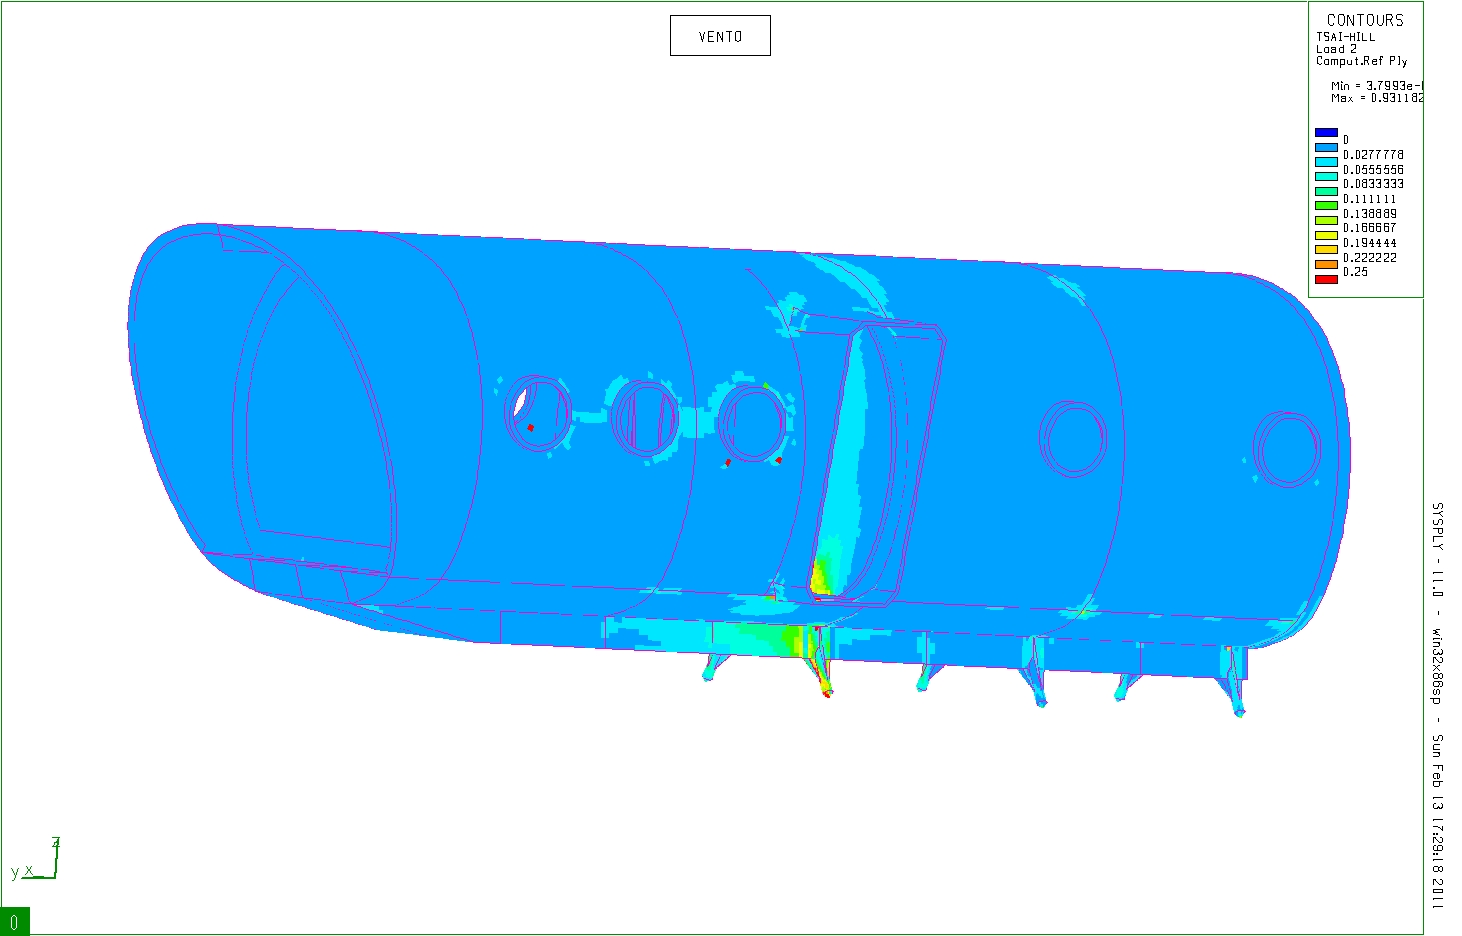Click the CONTOURS legend heading
The height and width of the screenshot is (936, 1462).
(x=1364, y=20)
